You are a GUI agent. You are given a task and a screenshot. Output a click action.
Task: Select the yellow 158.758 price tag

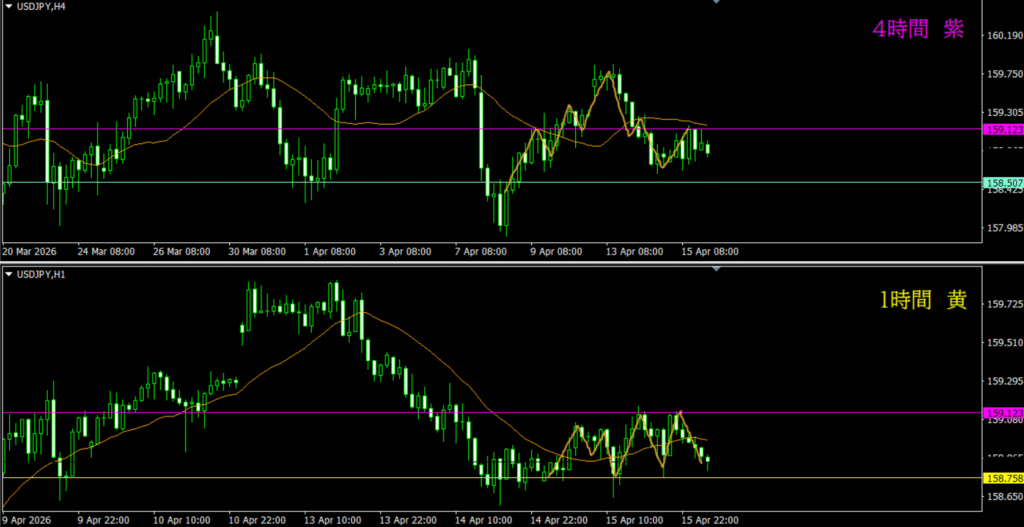(x=1003, y=478)
